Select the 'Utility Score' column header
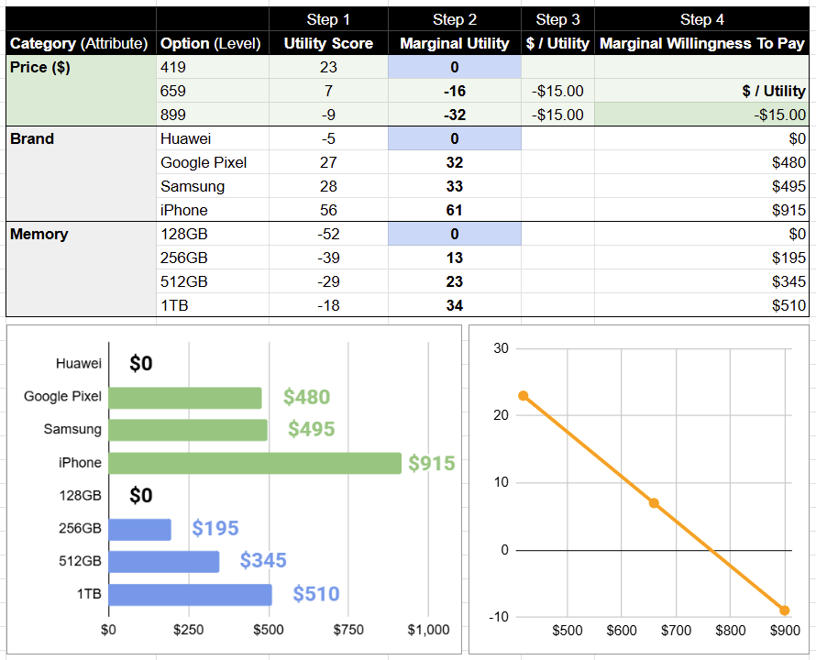Screen dimensions: 816x660 (x=328, y=43)
